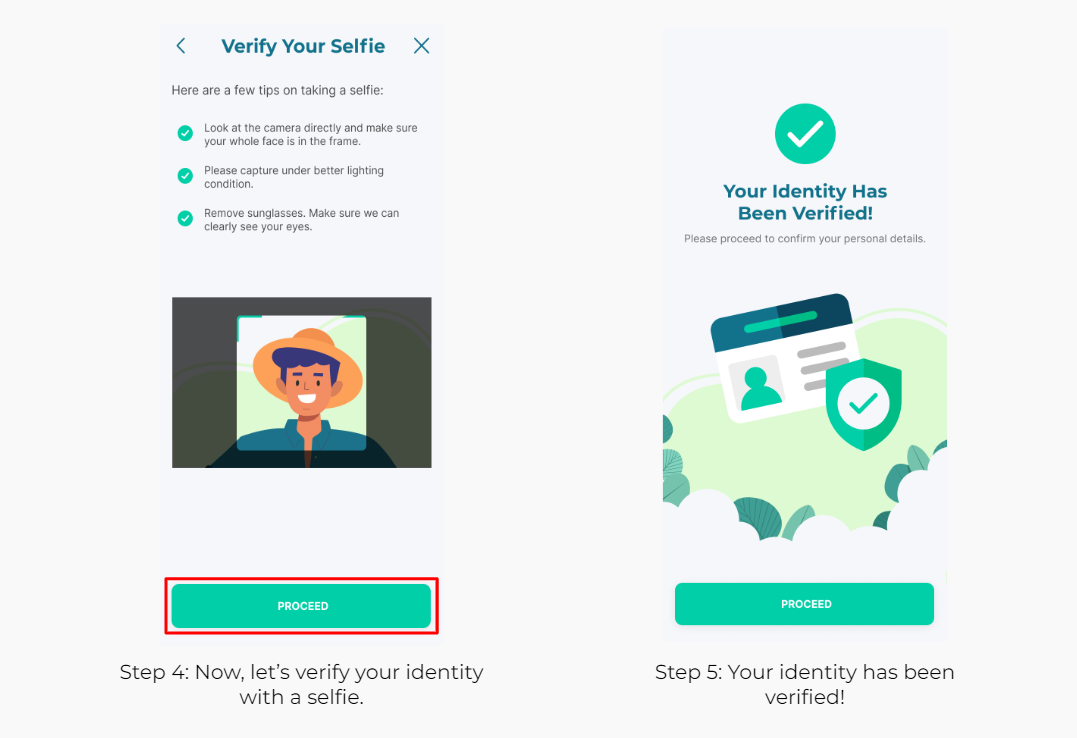Click the gray text lines on the ID card

point(823,365)
